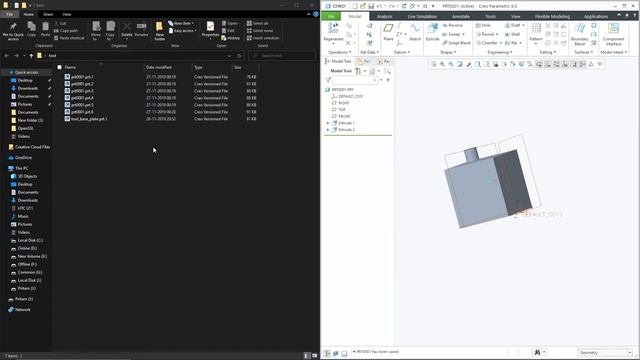
Task: Switch to the Analysis tab in Creo
Action: 384,16
